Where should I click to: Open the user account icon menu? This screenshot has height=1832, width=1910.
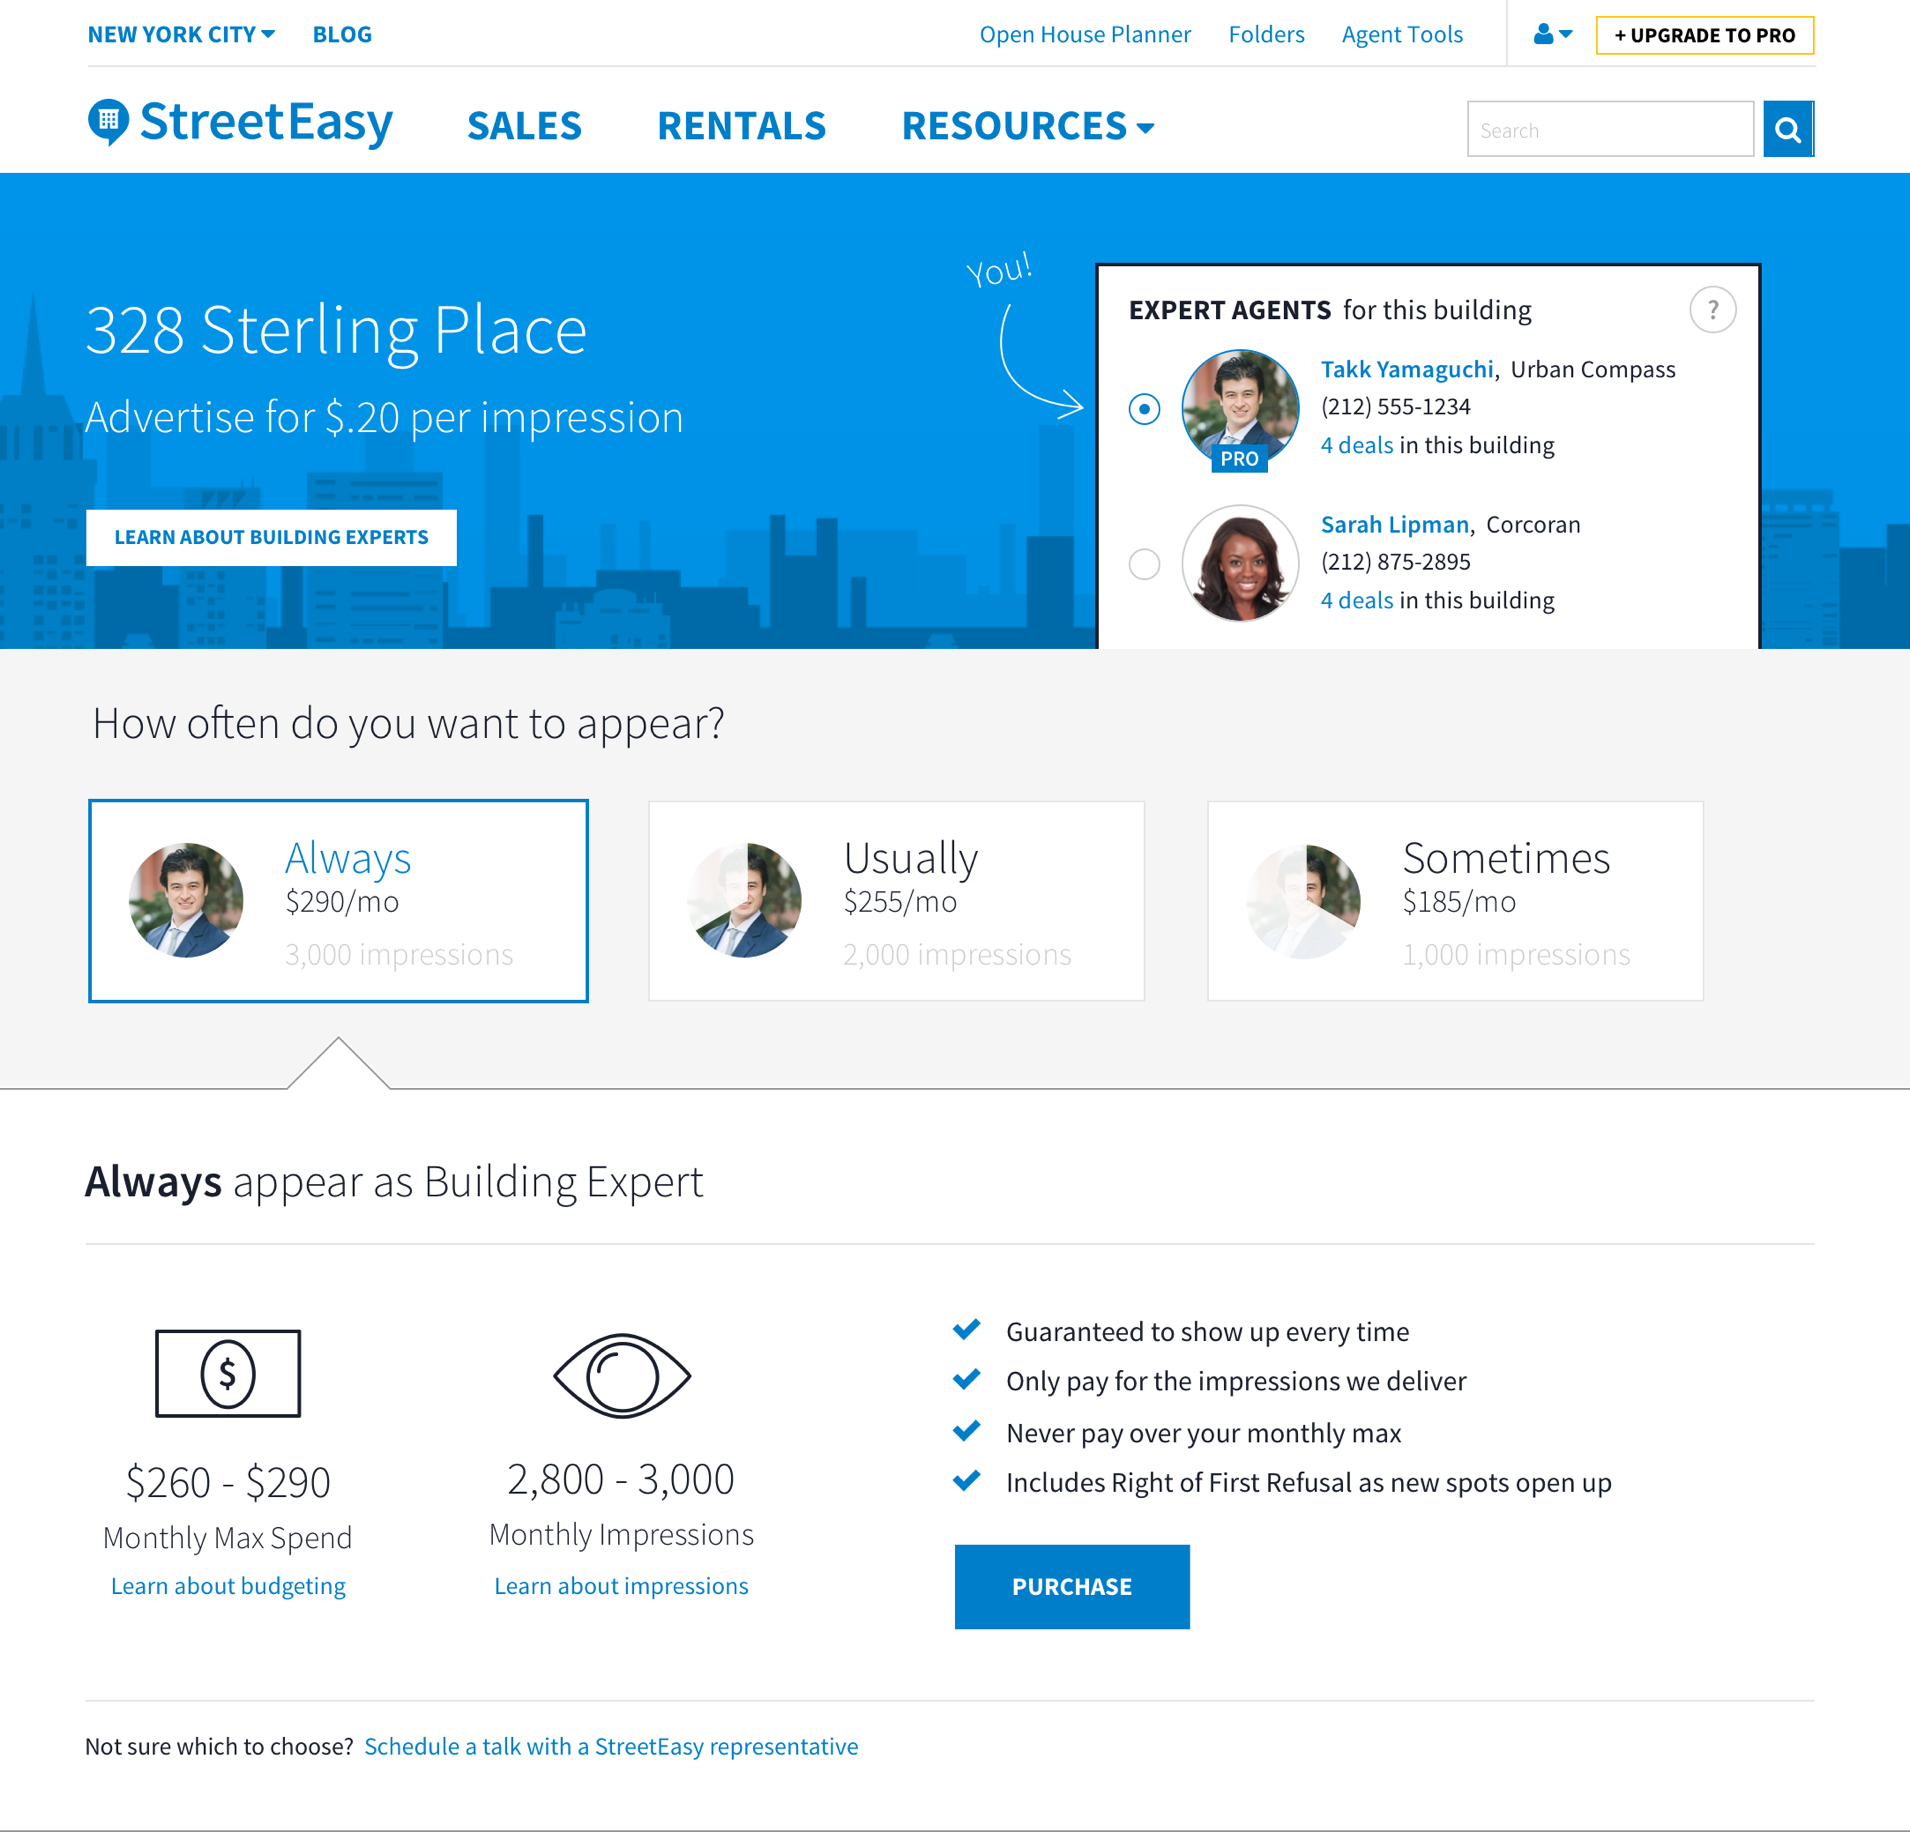[x=1552, y=35]
